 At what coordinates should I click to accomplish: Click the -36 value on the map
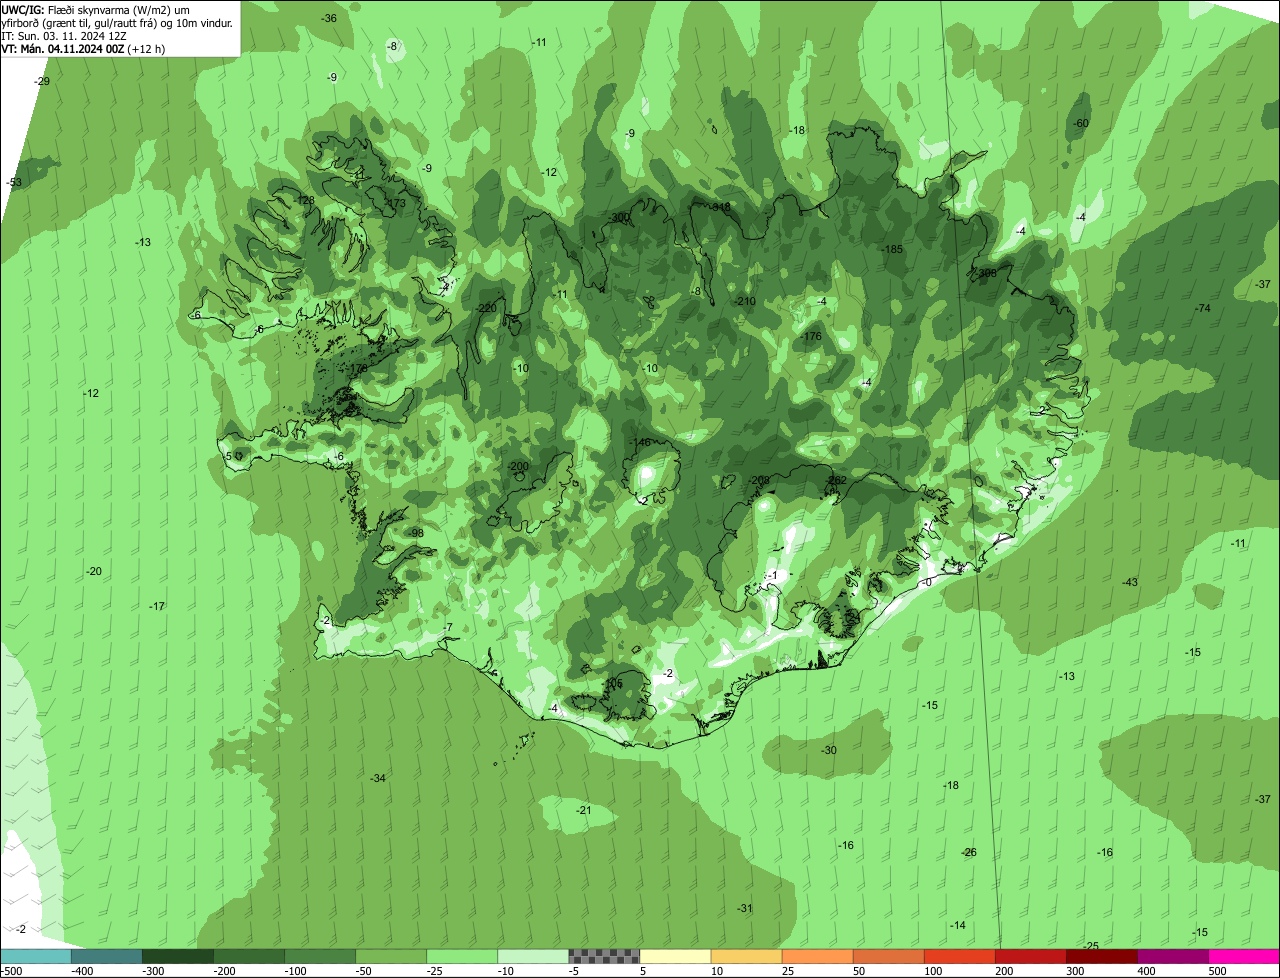[x=329, y=19]
